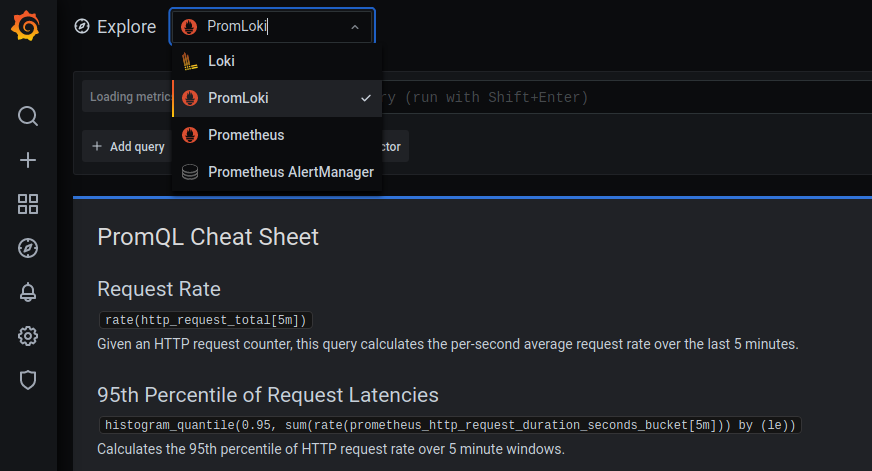
Task: Select the Prometheus datasource option
Action: (277, 135)
